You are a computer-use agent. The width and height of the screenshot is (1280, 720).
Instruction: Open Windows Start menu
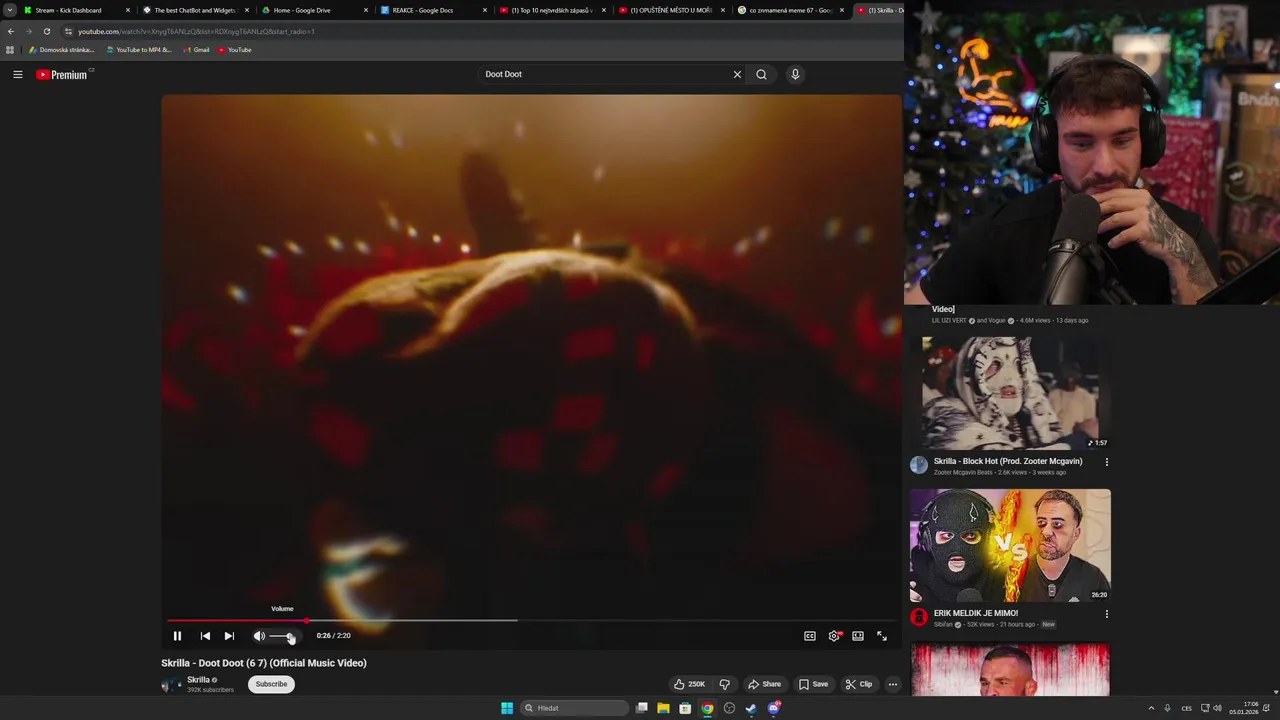click(x=507, y=708)
